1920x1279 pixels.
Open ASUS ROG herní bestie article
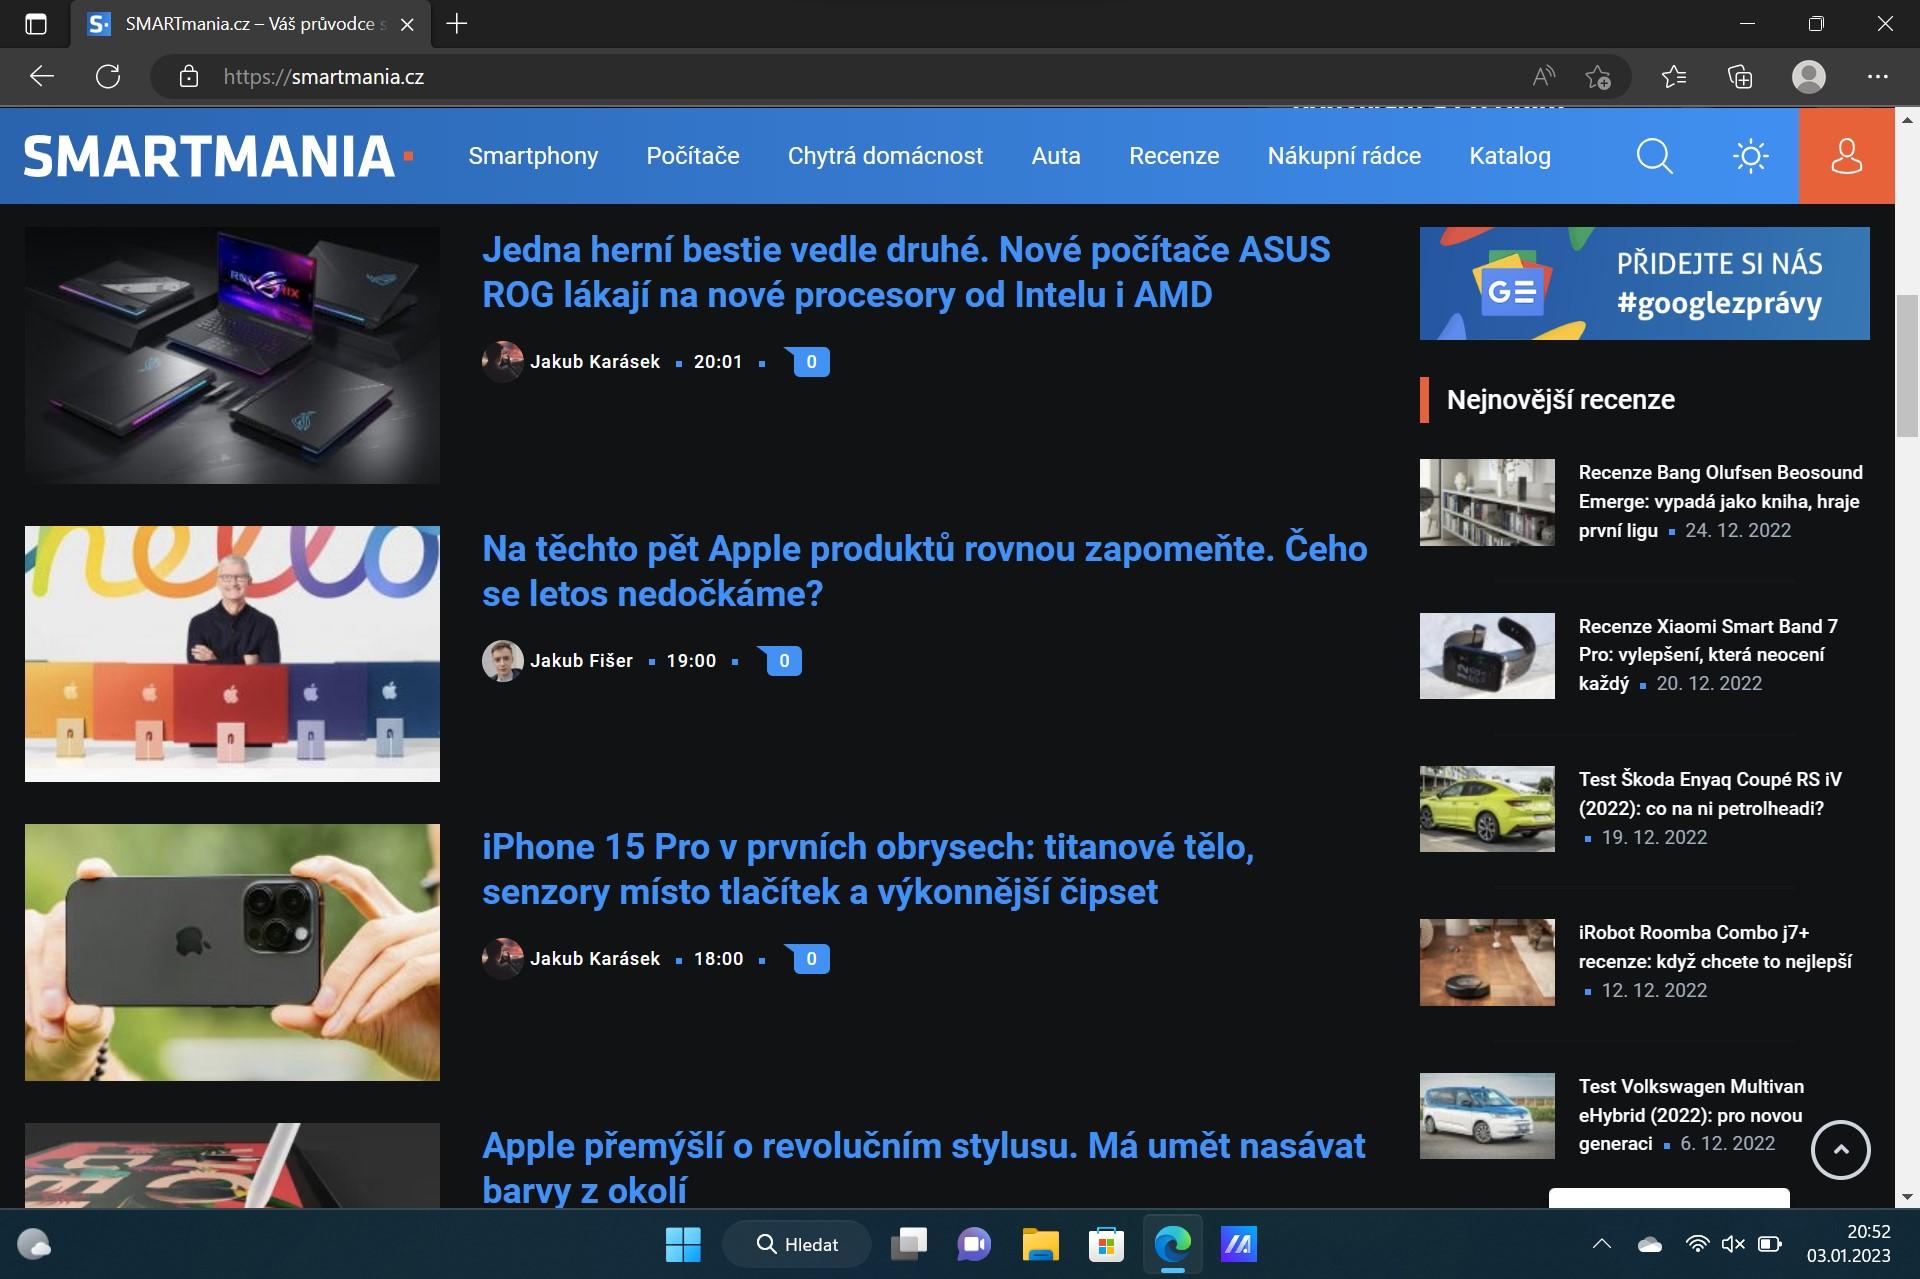[906, 272]
